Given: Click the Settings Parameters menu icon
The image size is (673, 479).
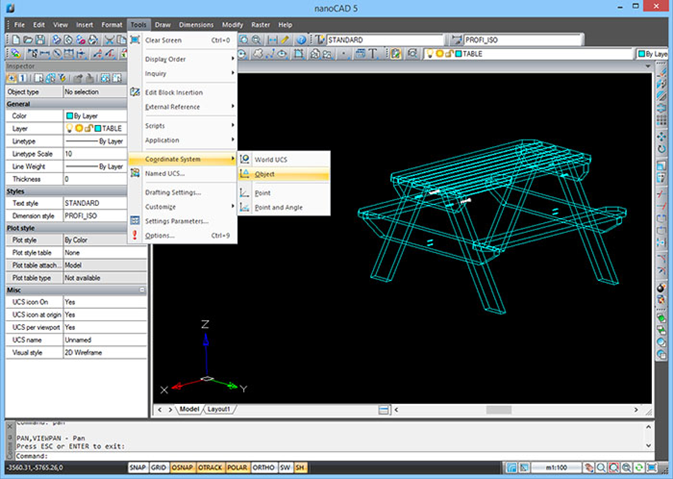Looking at the screenshot, I should [135, 221].
